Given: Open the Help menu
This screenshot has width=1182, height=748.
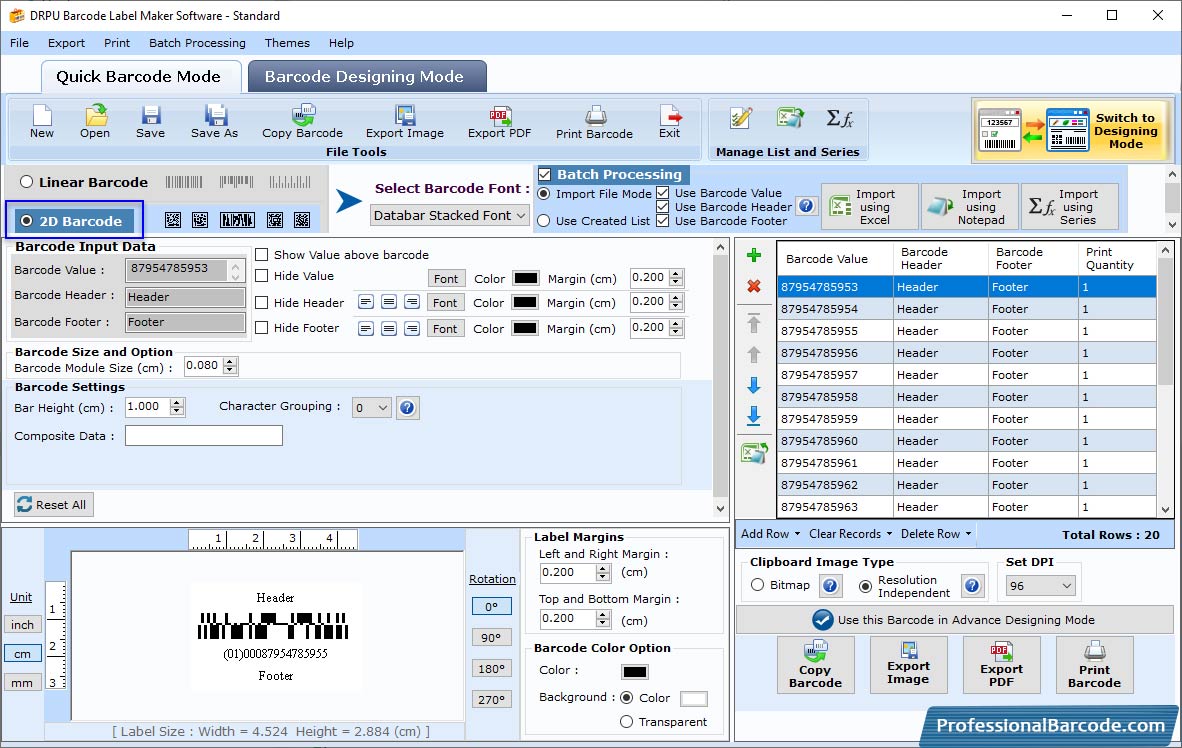Looking at the screenshot, I should (x=341, y=43).
